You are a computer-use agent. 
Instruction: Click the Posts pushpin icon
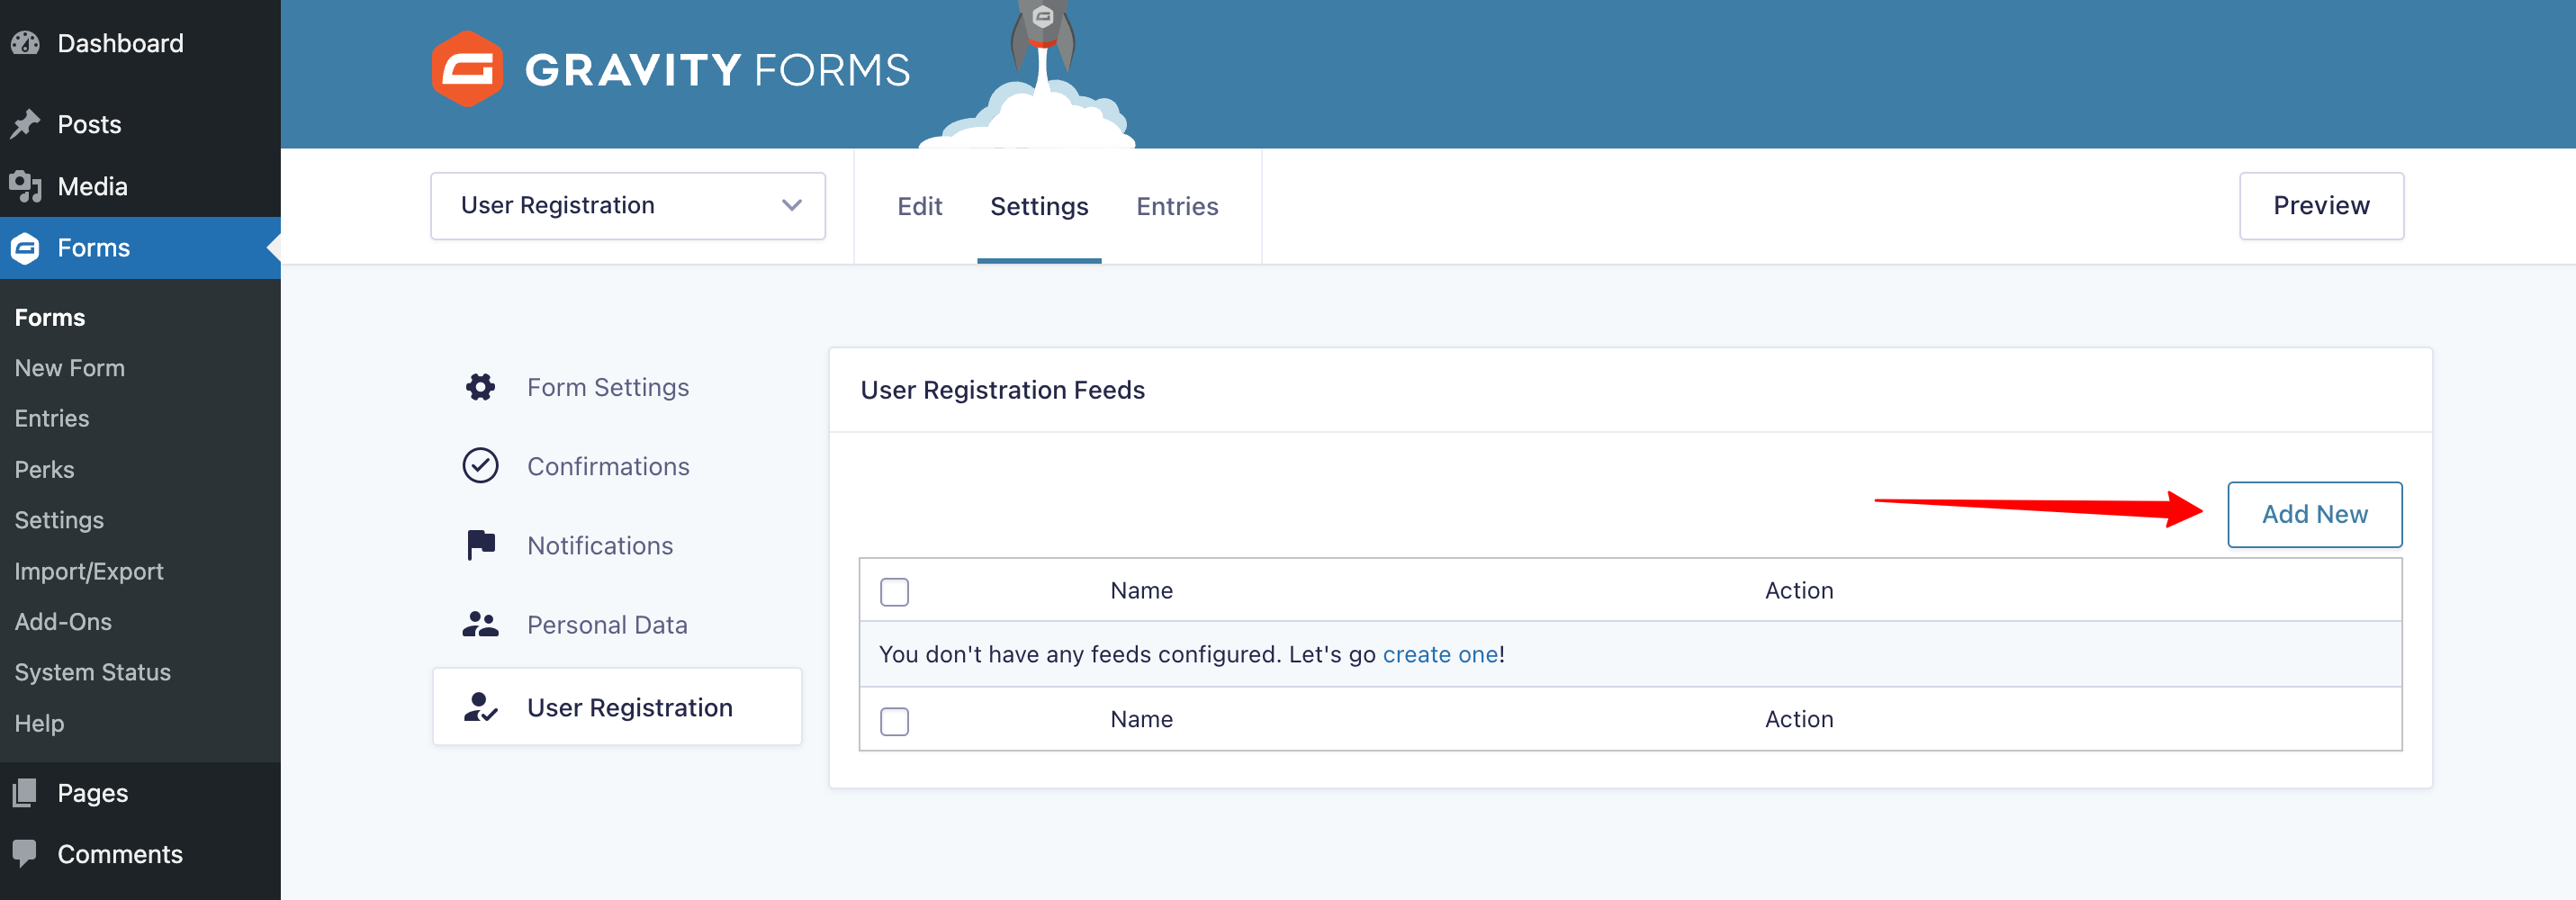[25, 124]
